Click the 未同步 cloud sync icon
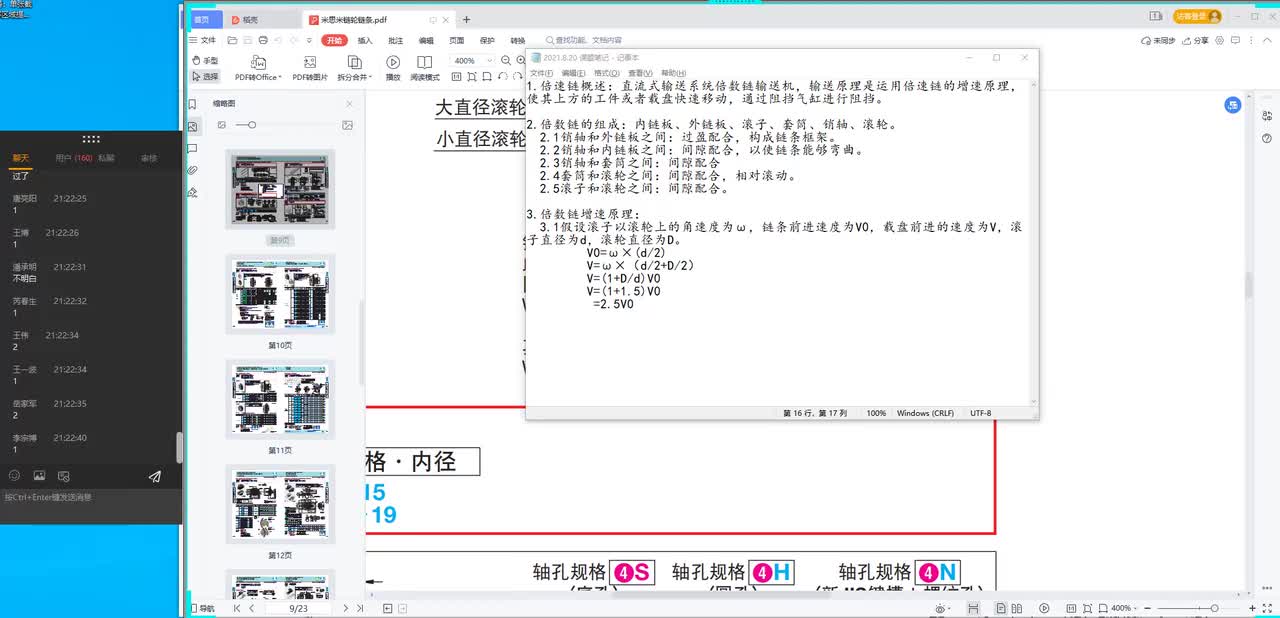Image resolution: width=1280 pixels, height=618 pixels. (1159, 40)
